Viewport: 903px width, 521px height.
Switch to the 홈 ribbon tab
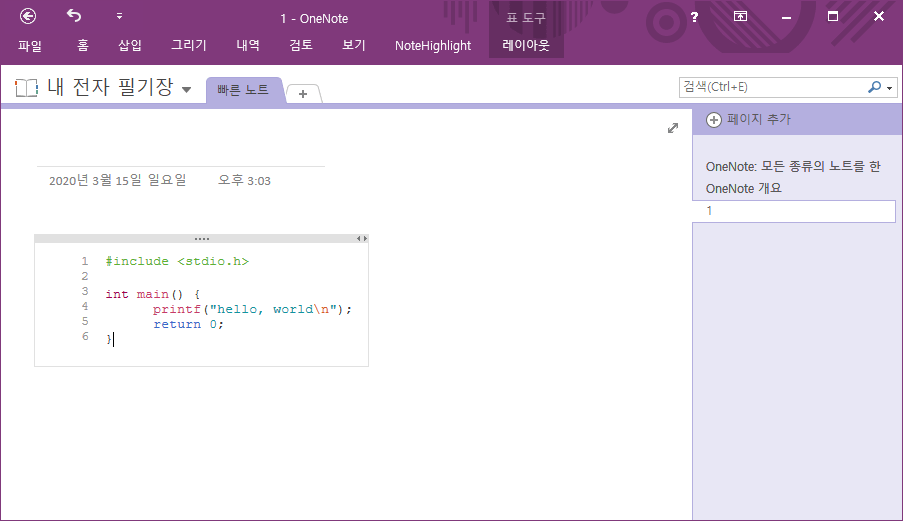[x=83, y=45]
